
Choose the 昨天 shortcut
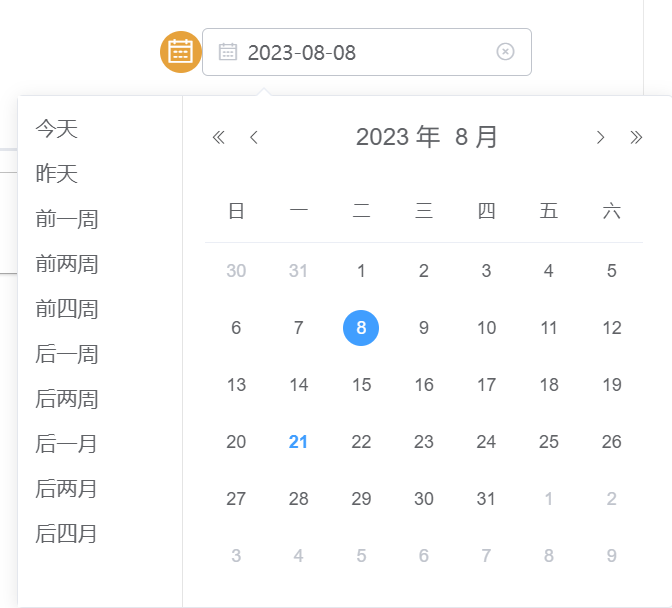(57, 174)
